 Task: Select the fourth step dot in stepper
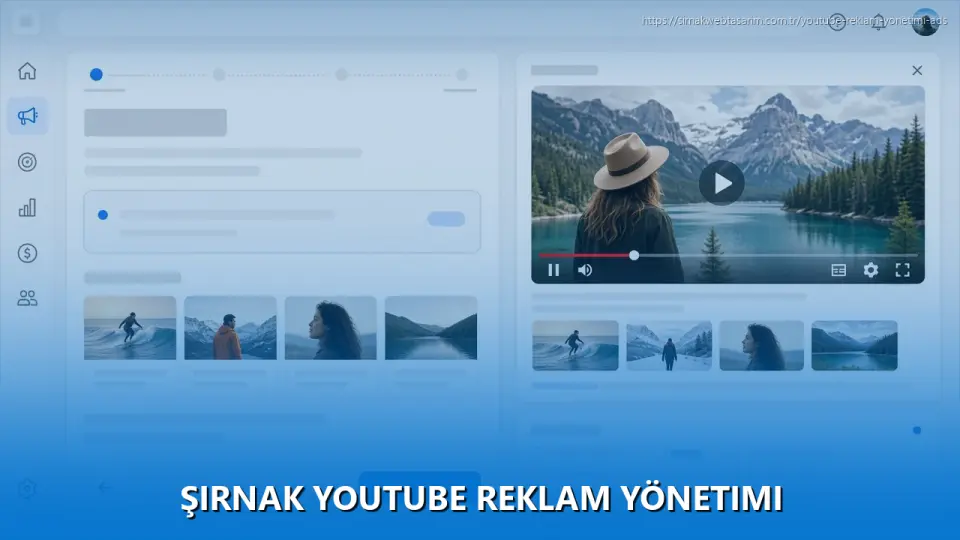pyautogui.click(x=462, y=75)
